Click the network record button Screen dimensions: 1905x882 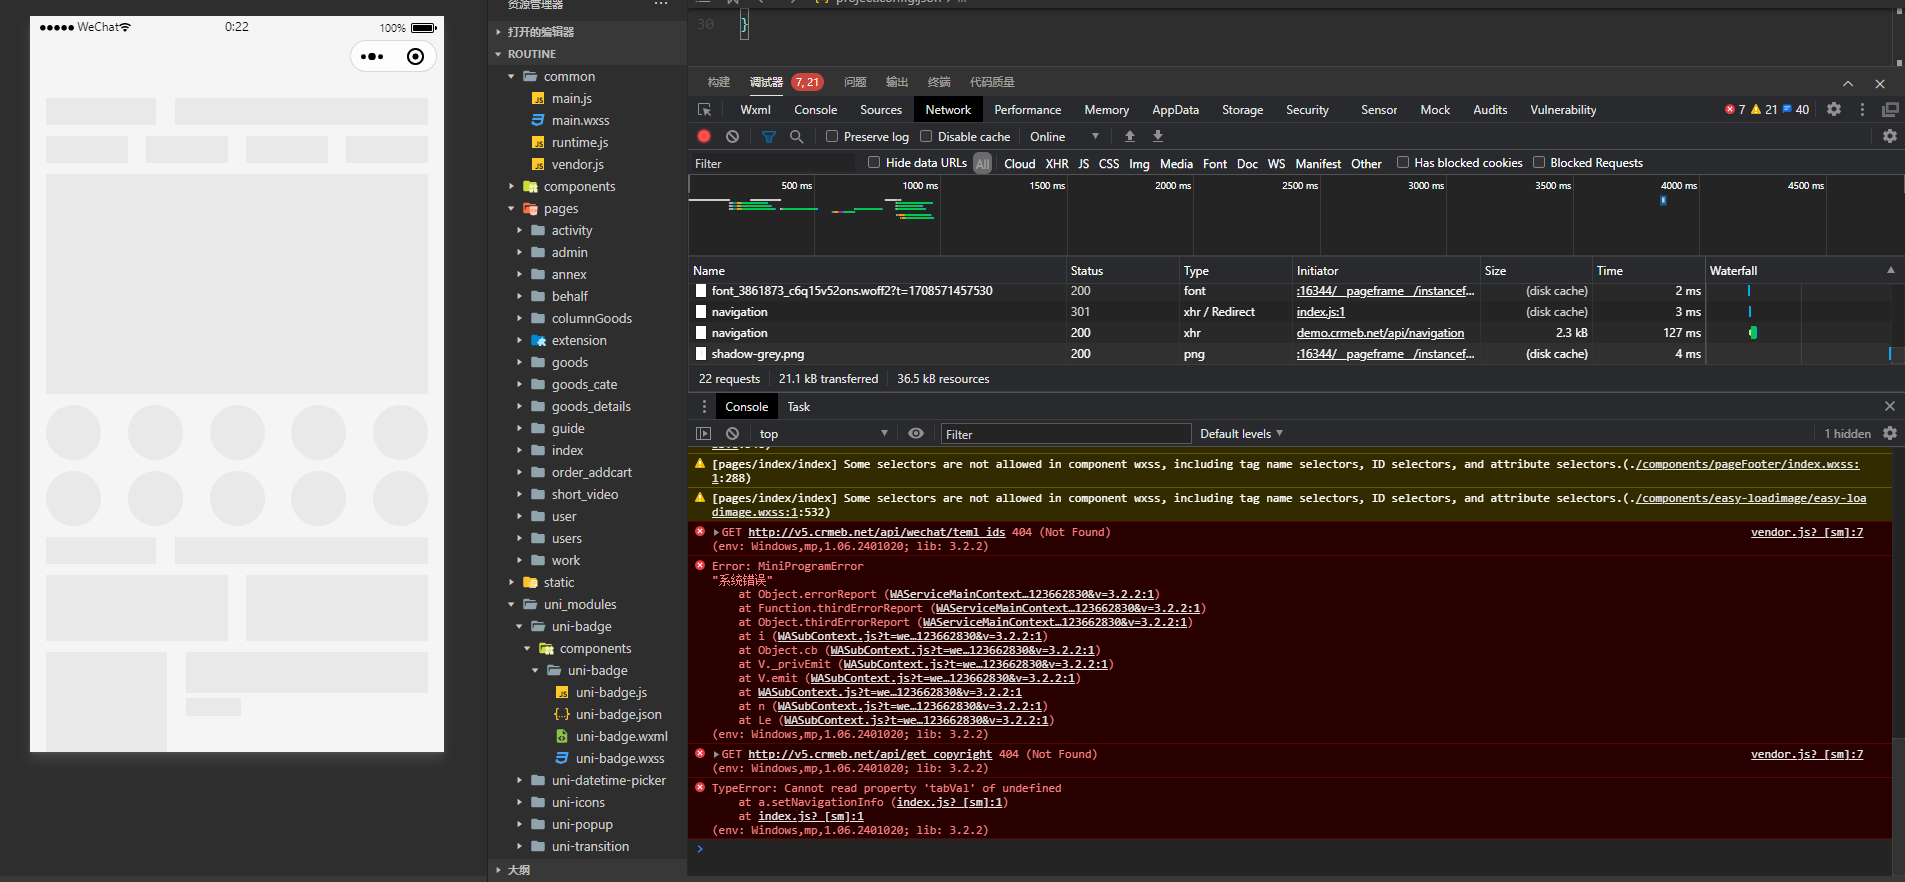point(704,137)
